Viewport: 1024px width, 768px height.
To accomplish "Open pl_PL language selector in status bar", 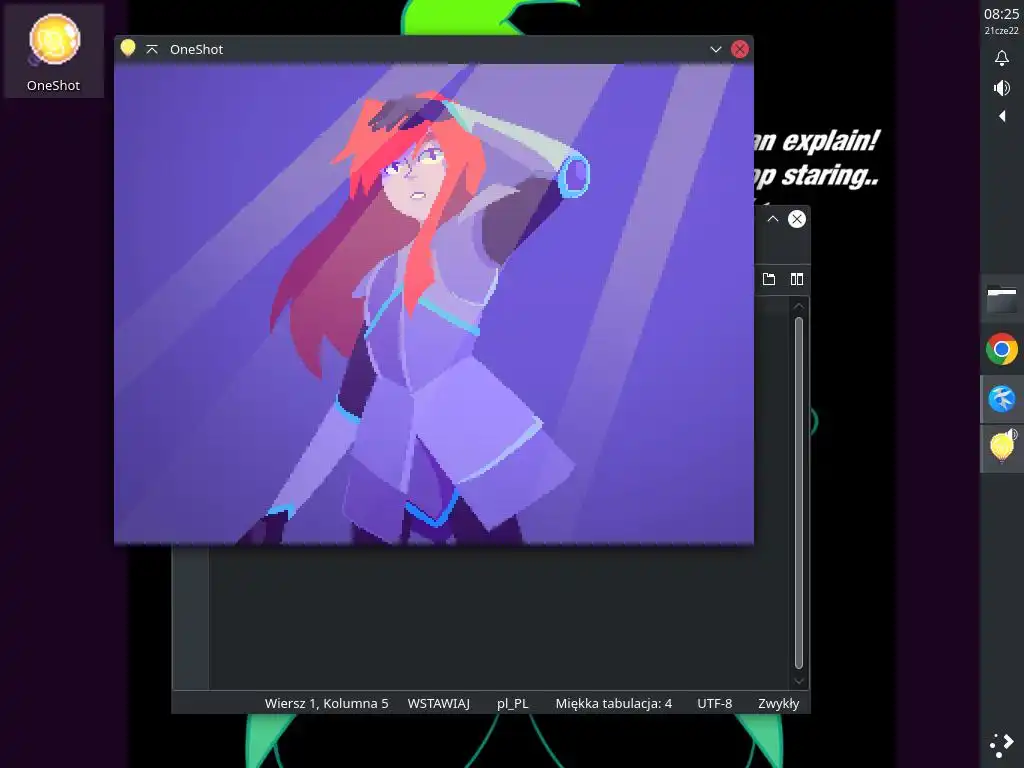I will click(x=513, y=703).
